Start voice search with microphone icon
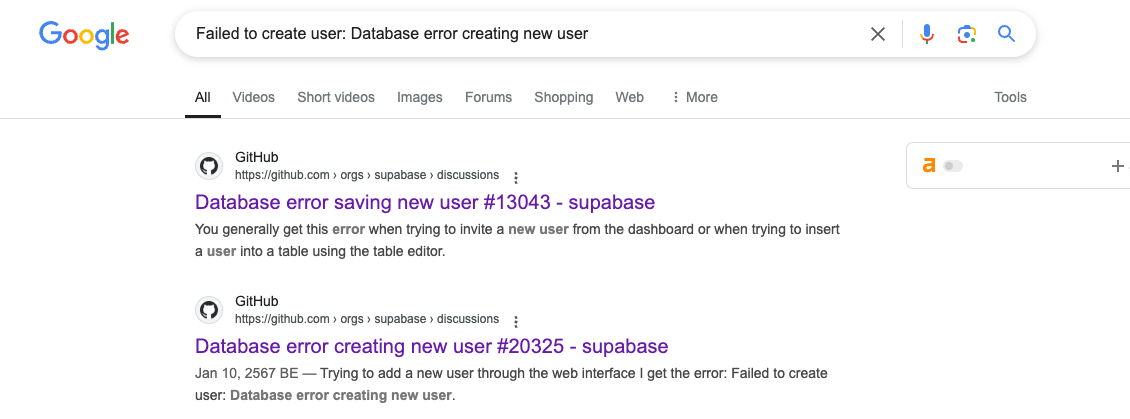The image size is (1130, 419). pos(927,34)
